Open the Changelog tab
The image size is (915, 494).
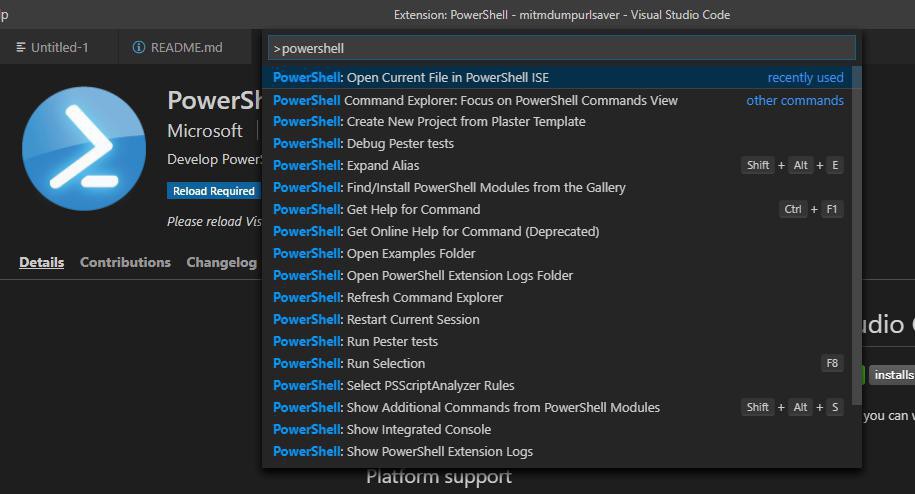coord(222,262)
